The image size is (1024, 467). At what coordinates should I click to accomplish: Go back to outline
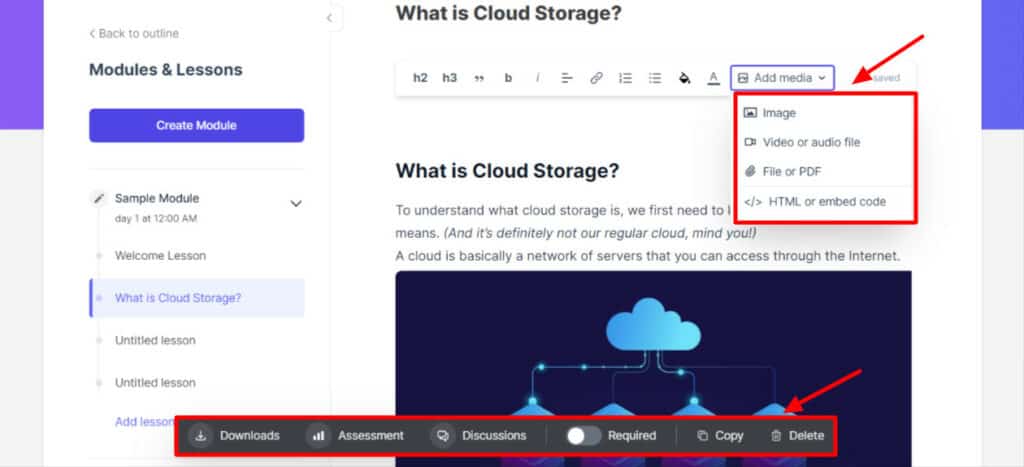click(x=134, y=33)
